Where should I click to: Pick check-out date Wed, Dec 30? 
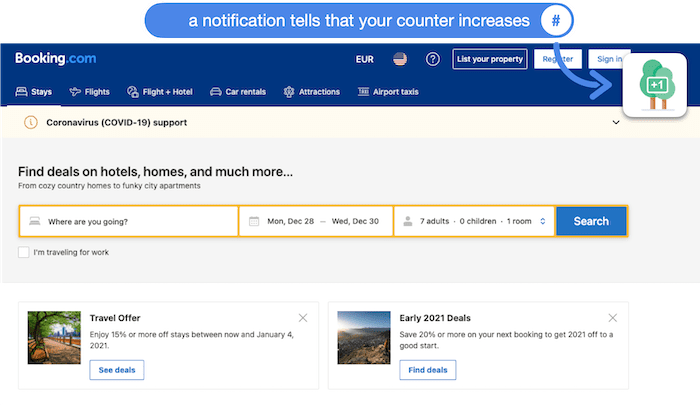tap(355, 221)
